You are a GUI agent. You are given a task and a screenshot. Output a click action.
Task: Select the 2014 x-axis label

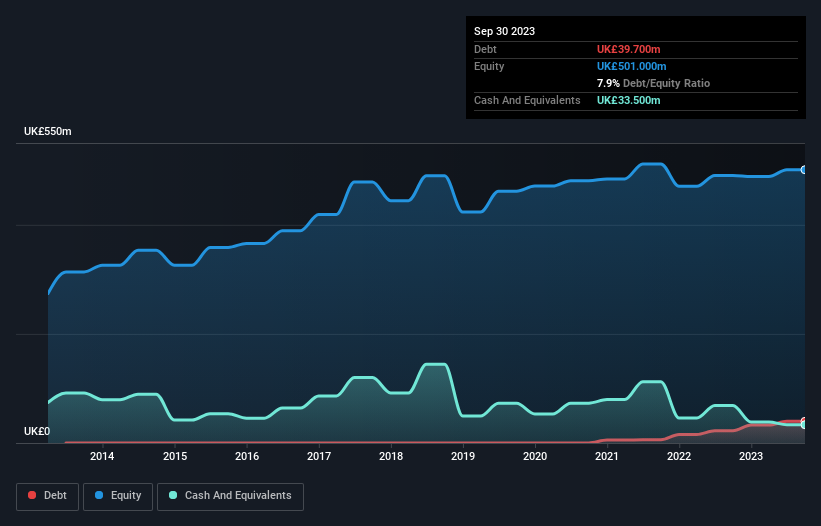click(x=102, y=457)
